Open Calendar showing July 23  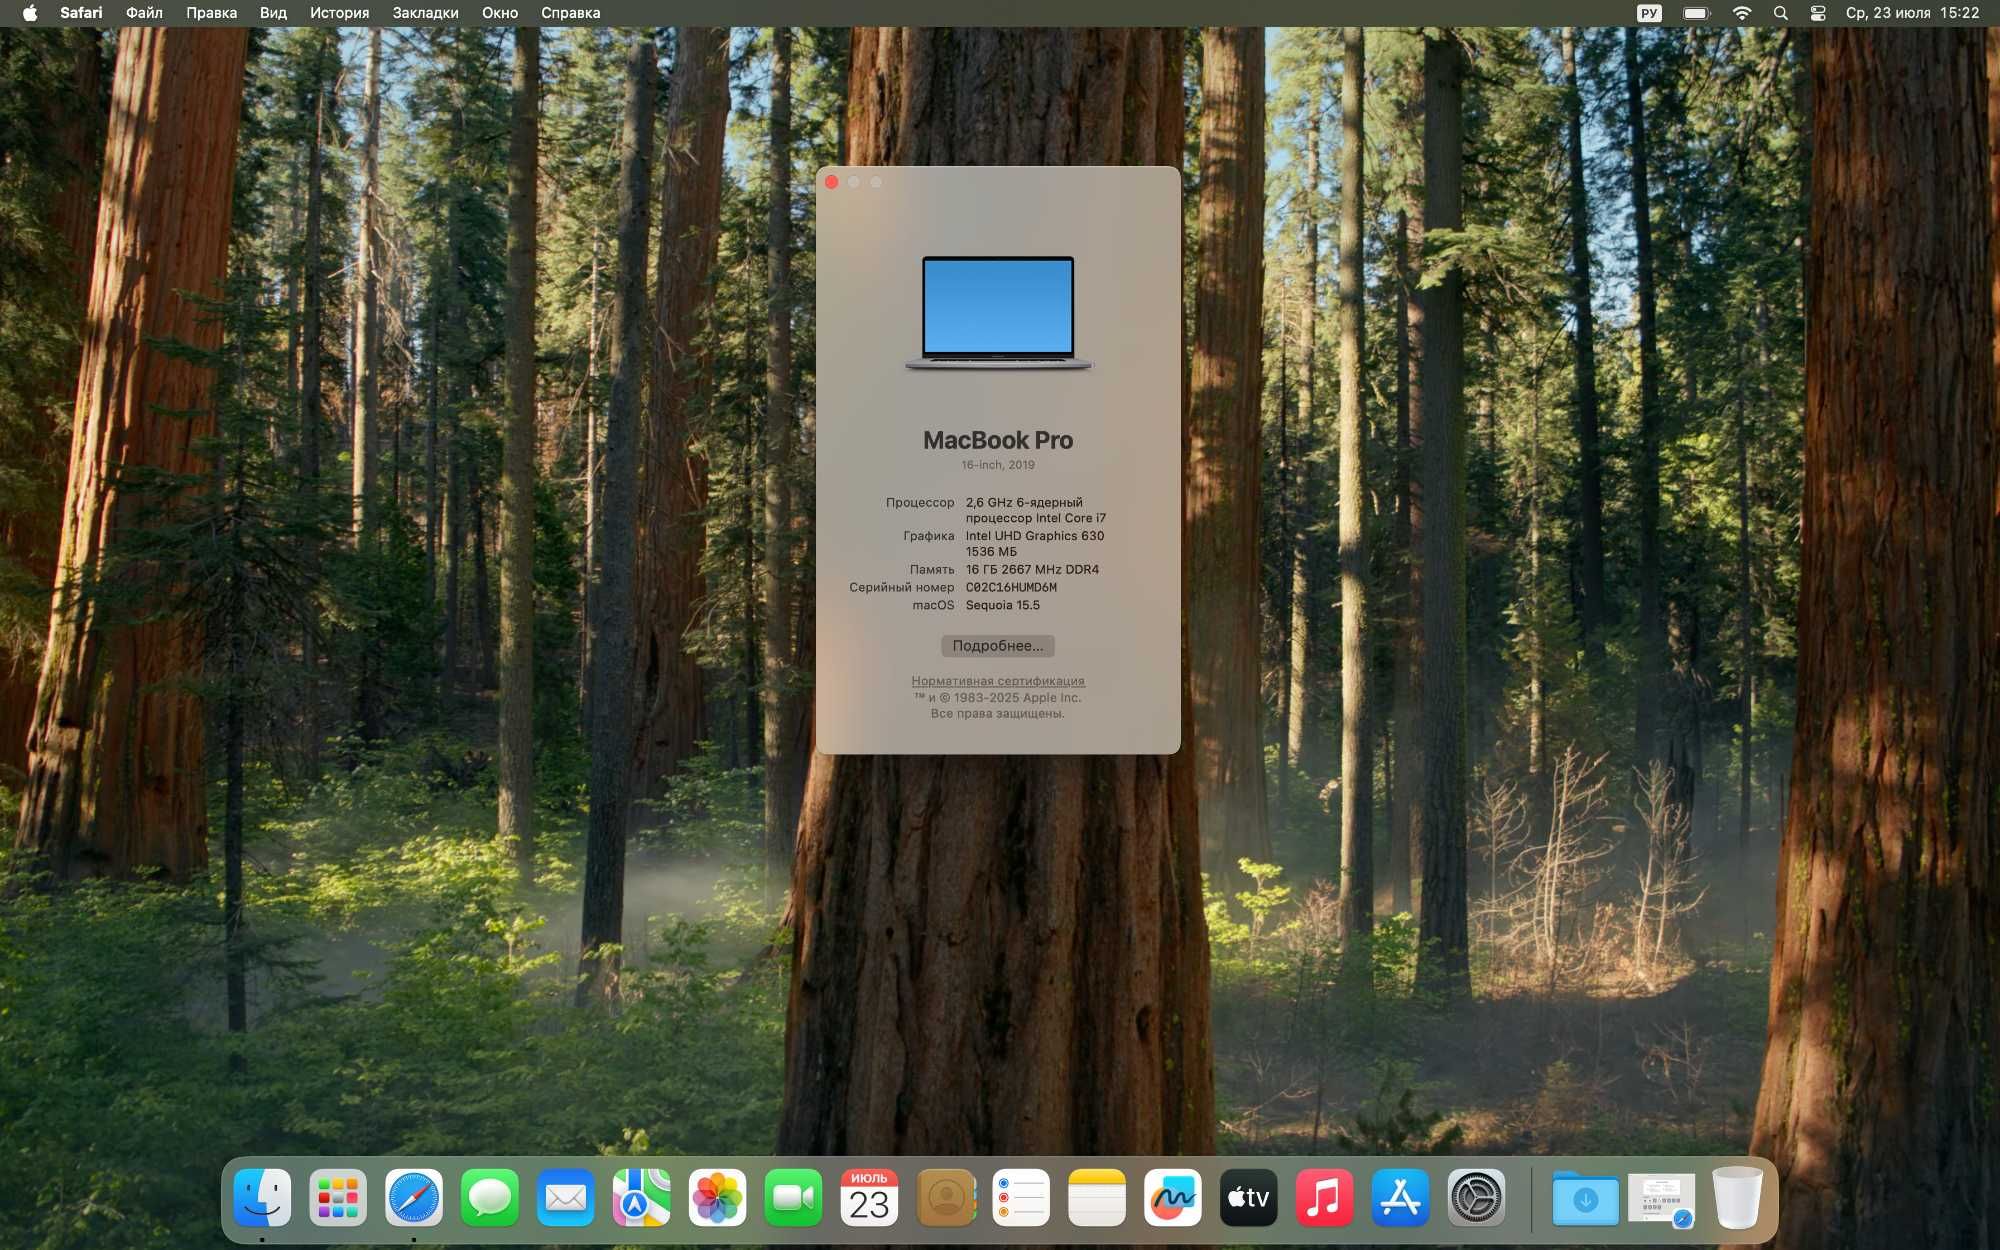click(870, 1197)
